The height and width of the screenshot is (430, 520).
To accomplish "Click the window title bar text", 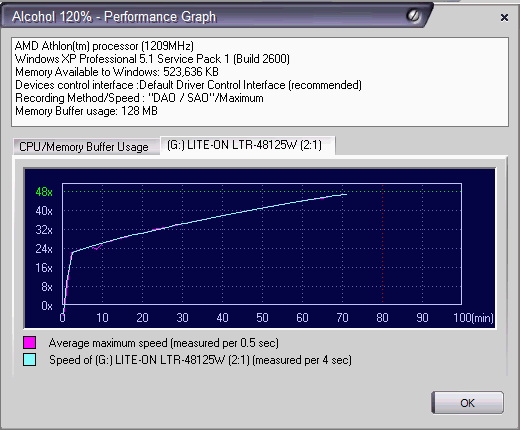I will (114, 17).
